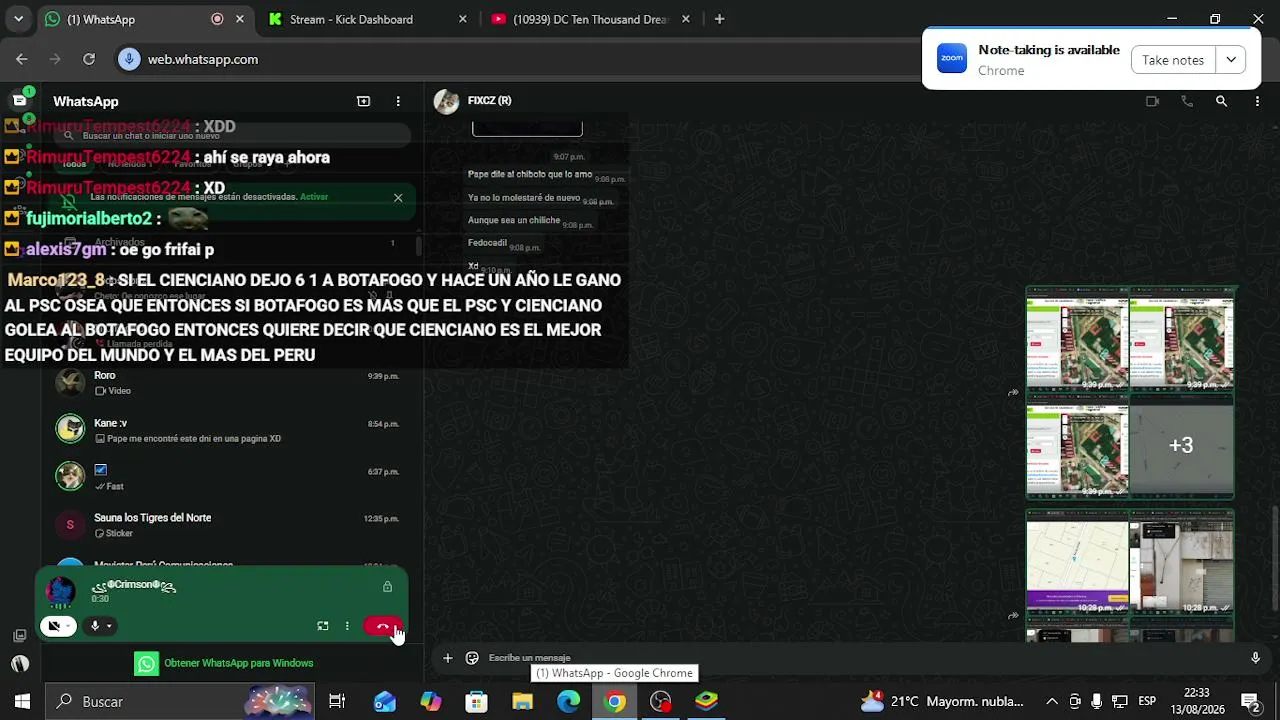Viewport: 1280px width, 720px height.
Task: Open chat with the 'Fast' message
Action: (230, 477)
